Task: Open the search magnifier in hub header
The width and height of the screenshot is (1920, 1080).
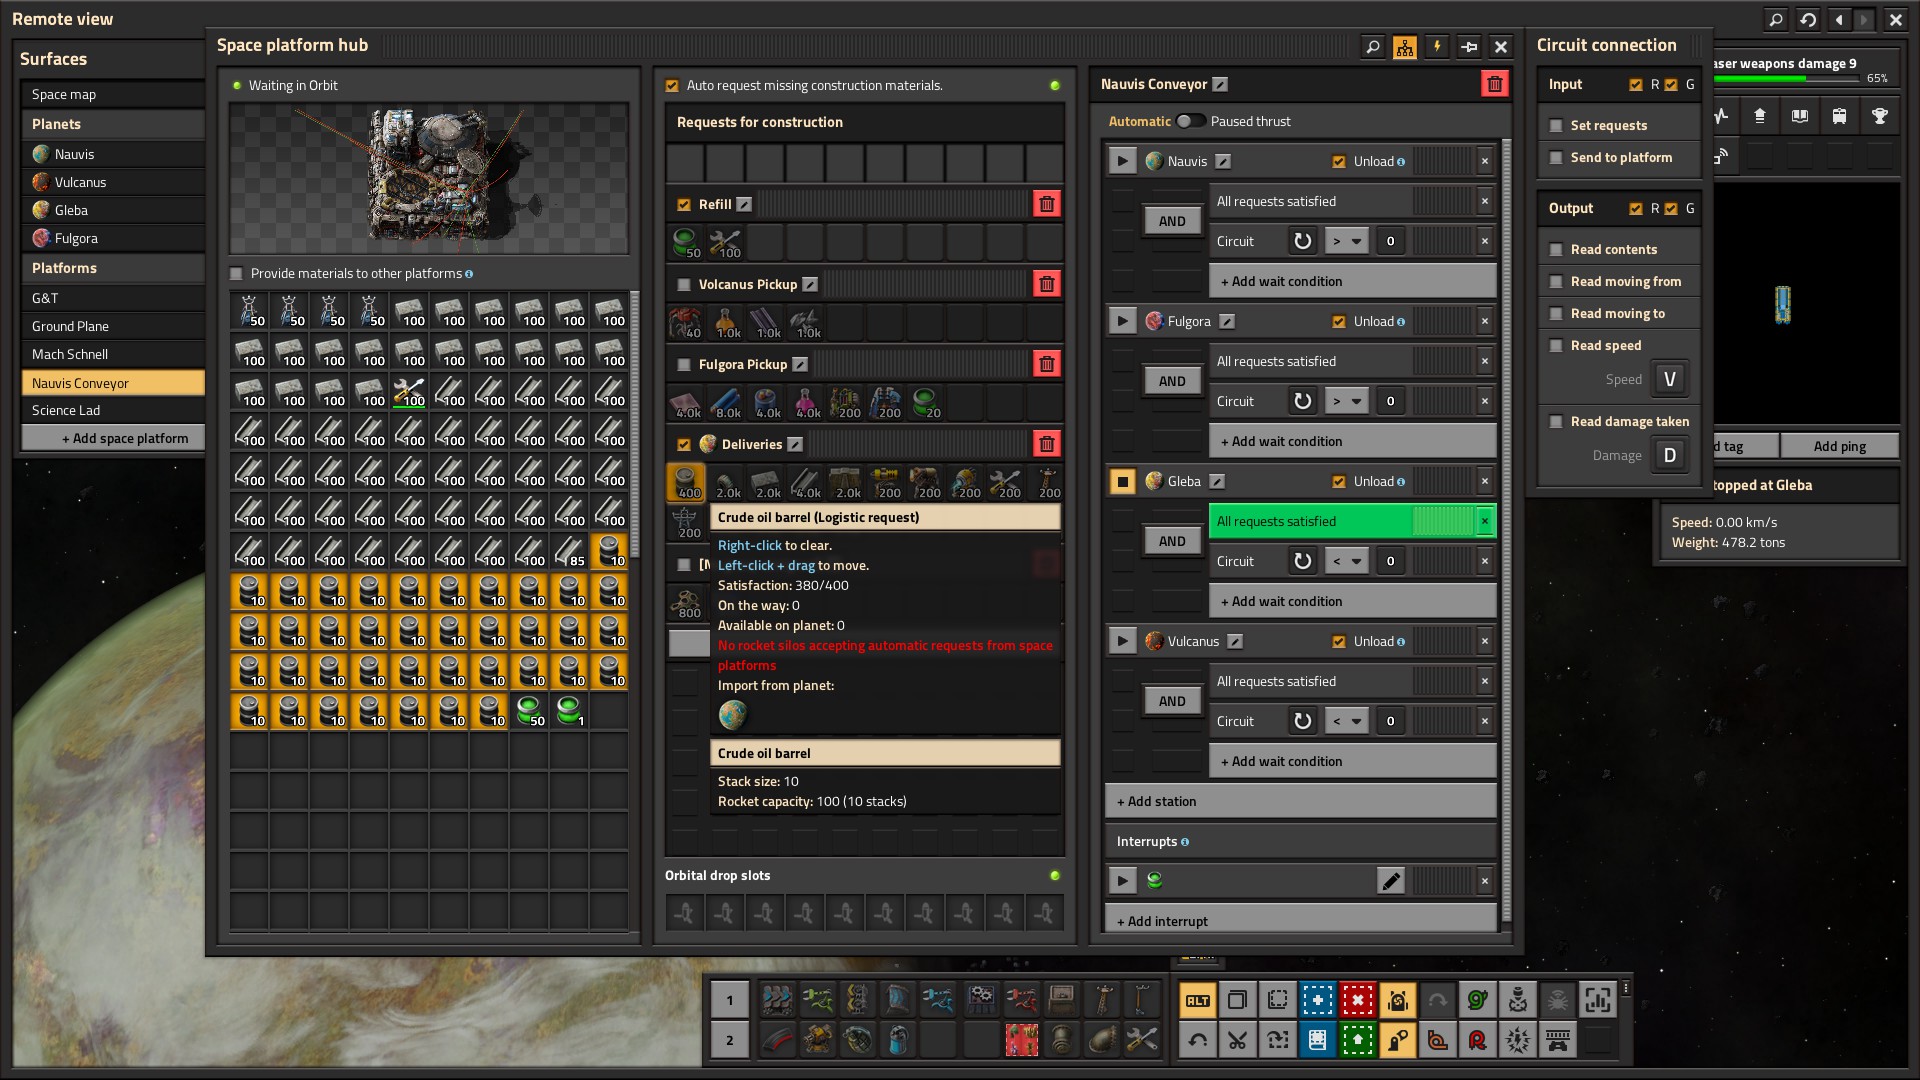Action: (x=1373, y=46)
